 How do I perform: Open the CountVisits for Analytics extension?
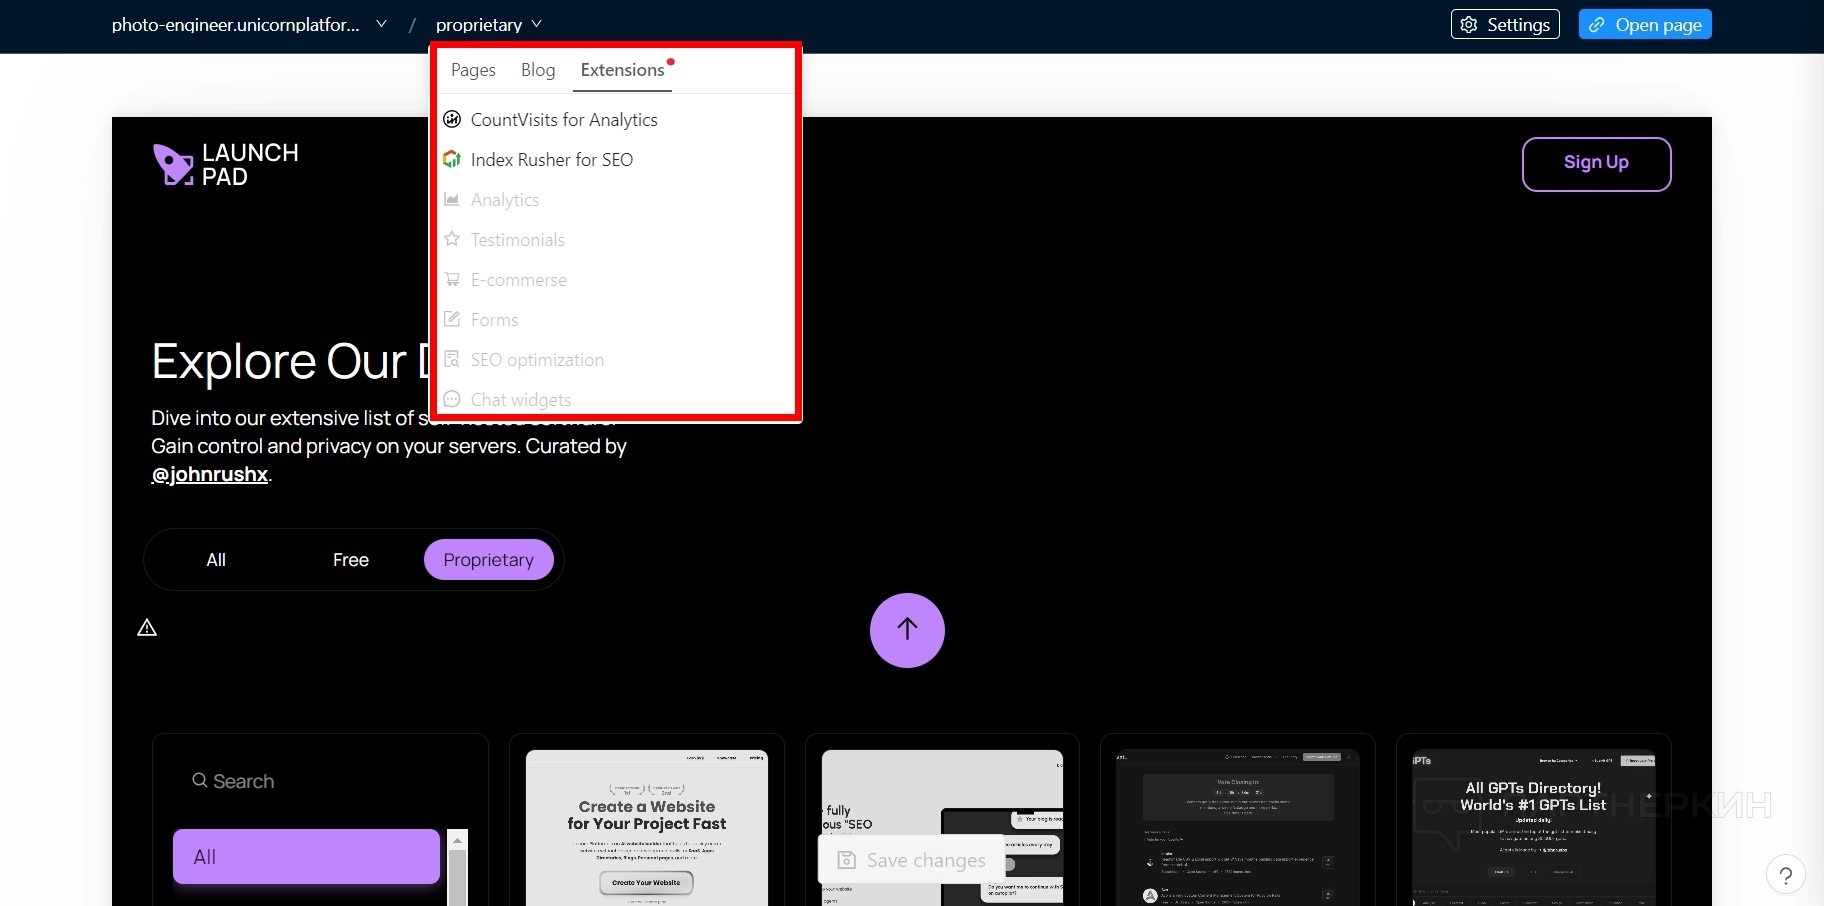(x=564, y=120)
